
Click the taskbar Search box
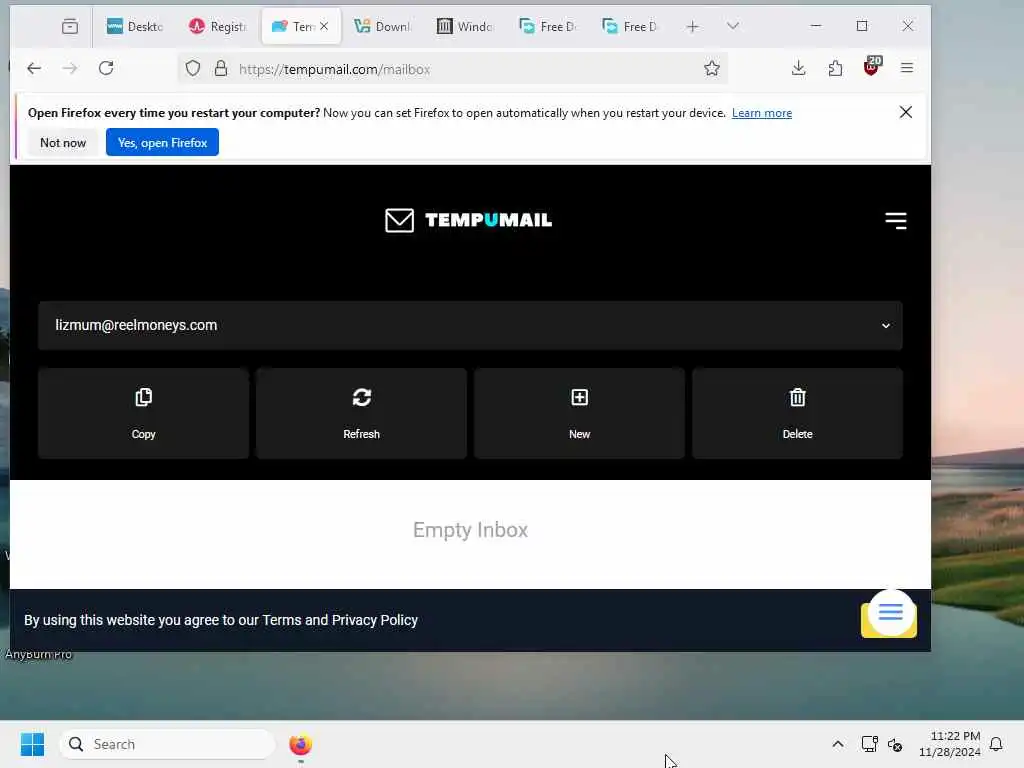[x=167, y=744]
